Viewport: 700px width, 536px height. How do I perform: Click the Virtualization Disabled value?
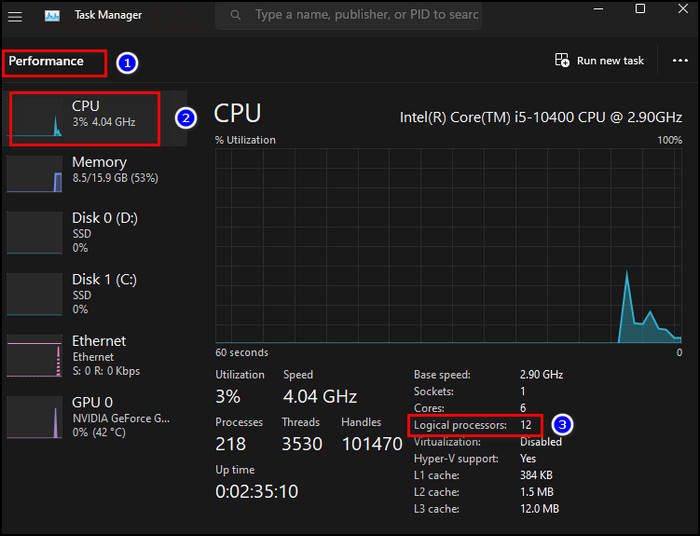pyautogui.click(x=541, y=442)
